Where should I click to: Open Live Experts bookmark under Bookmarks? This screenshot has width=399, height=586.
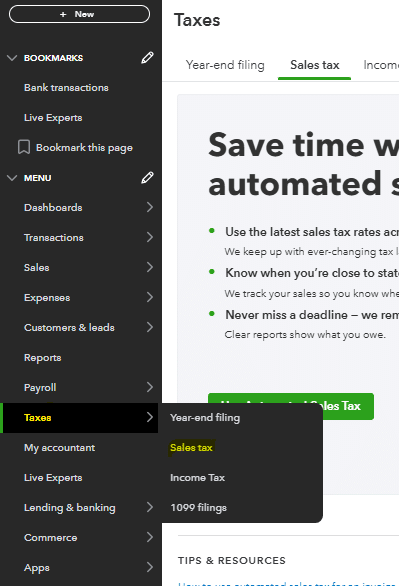coord(53,118)
